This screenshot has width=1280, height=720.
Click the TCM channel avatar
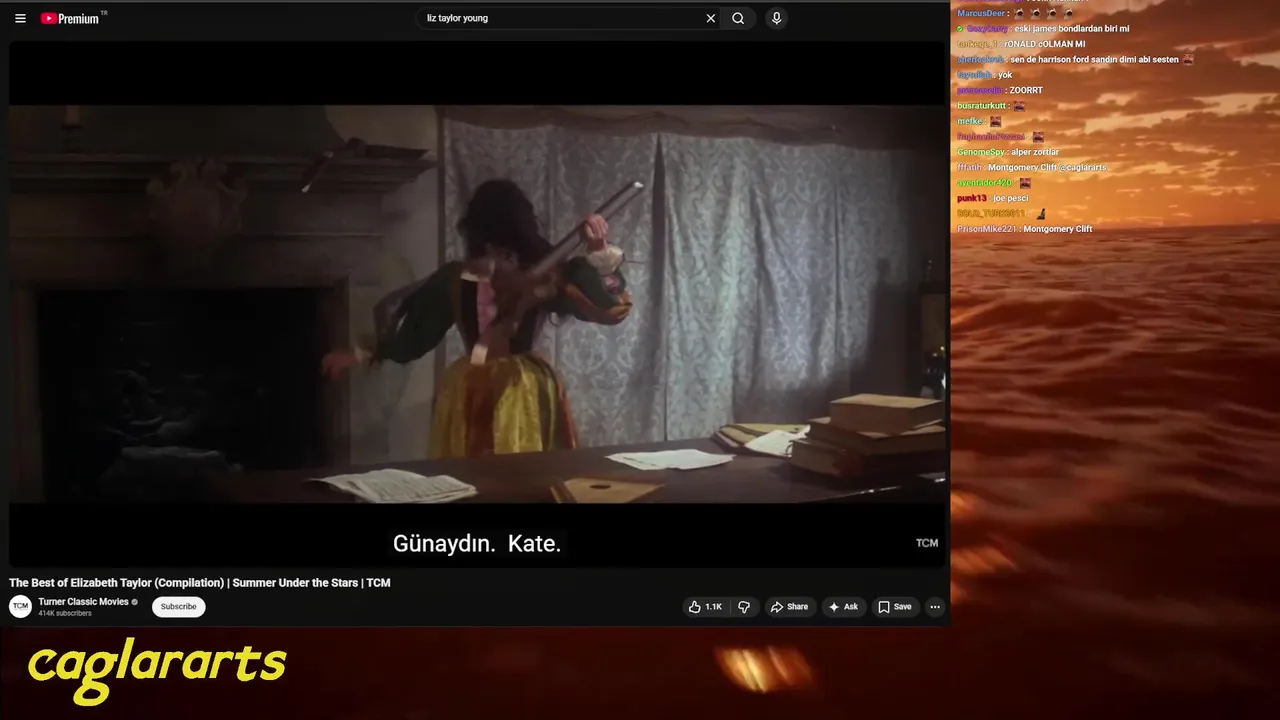(x=20, y=607)
